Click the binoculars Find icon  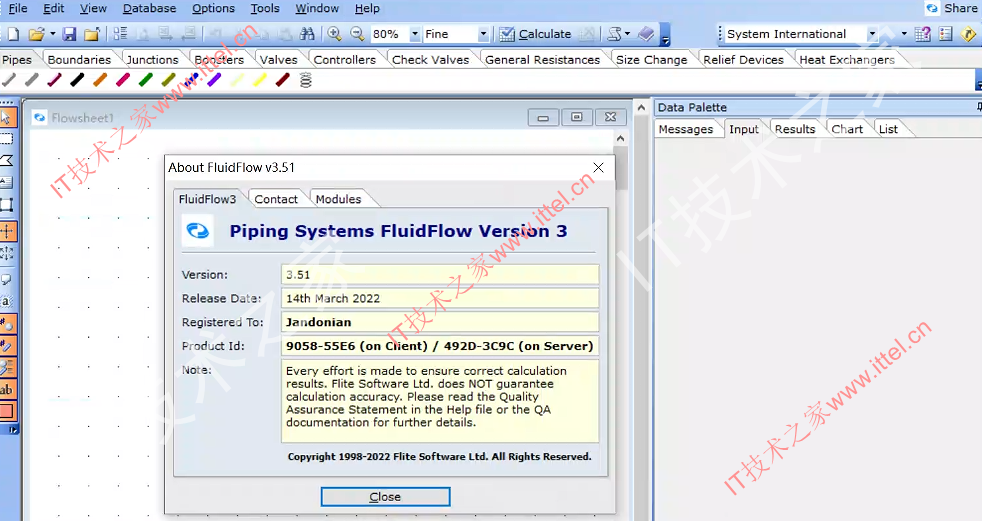click(x=307, y=34)
